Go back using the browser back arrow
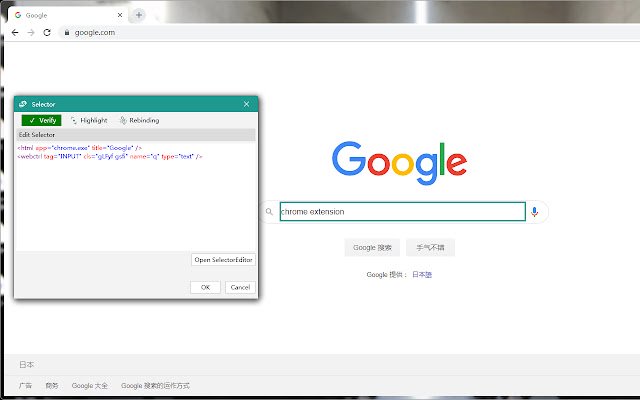This screenshot has width=640, height=400. point(15,32)
